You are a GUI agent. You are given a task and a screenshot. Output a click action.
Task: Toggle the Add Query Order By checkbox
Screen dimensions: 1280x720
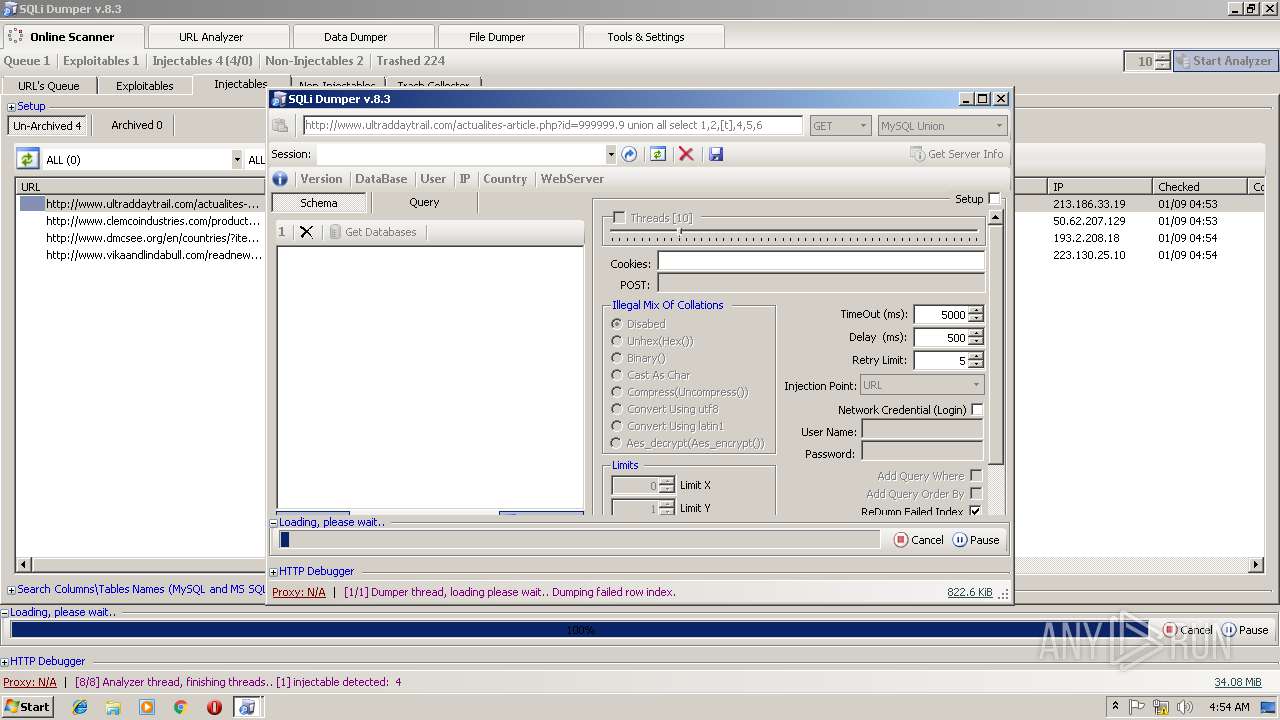(x=976, y=494)
